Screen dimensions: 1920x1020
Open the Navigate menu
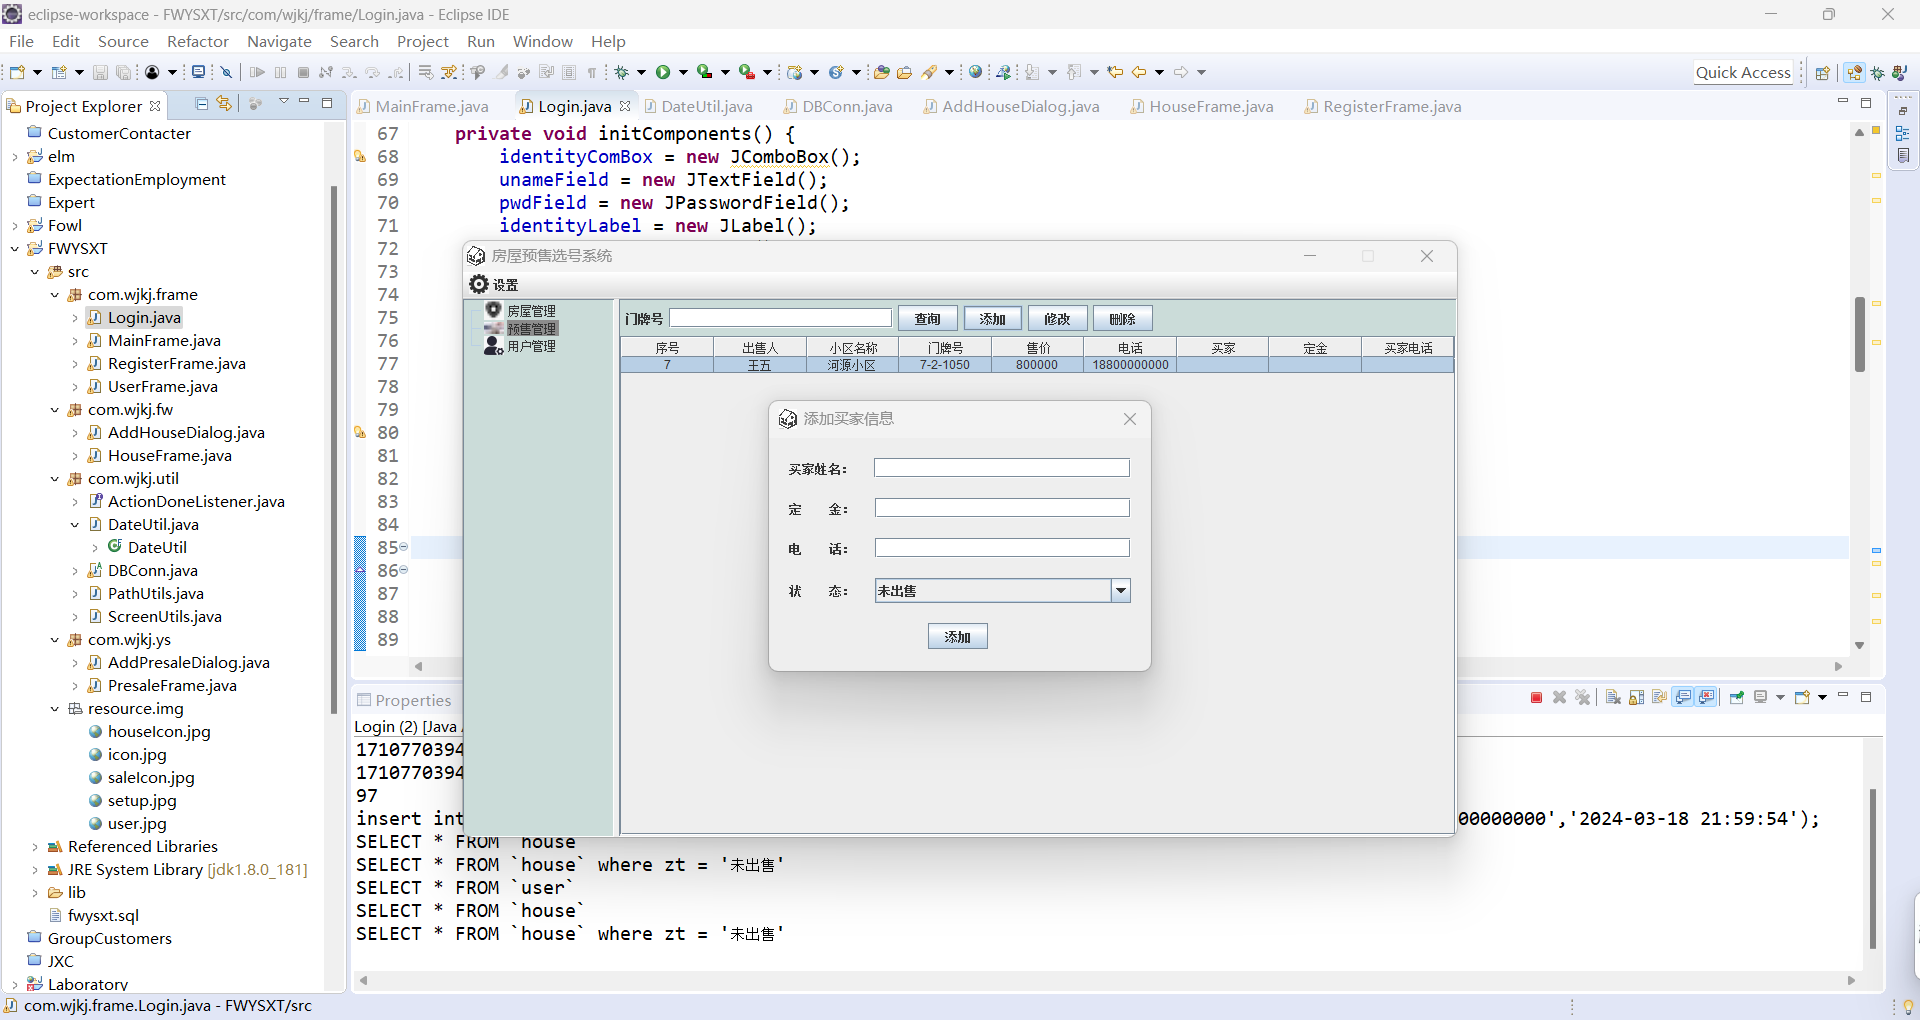pyautogui.click(x=279, y=41)
